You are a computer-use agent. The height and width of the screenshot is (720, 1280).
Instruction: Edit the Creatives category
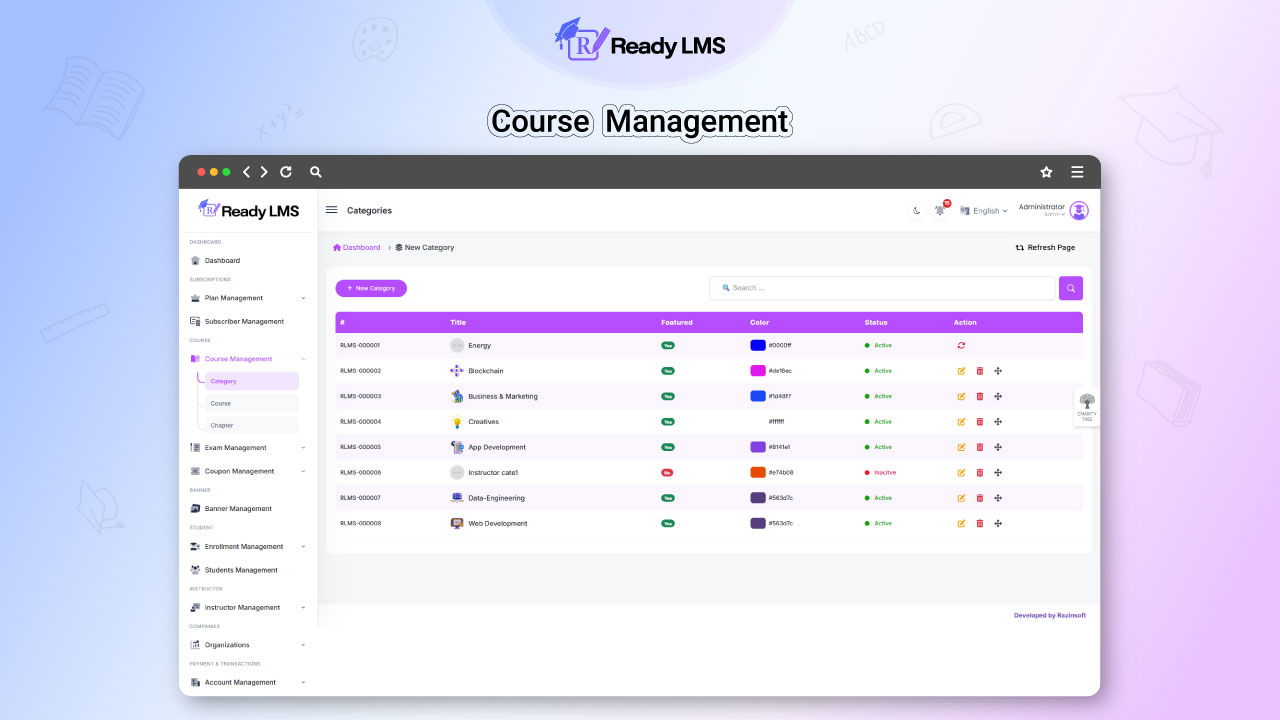961,422
